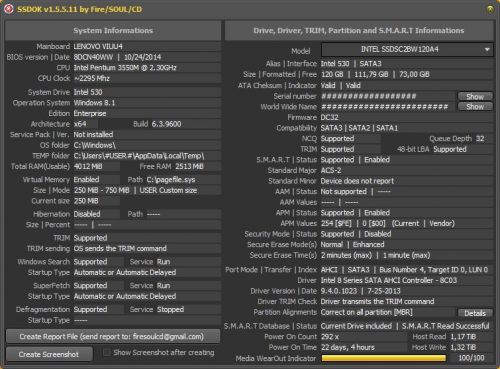The image size is (500, 369).
Task: Select 'Device does not report' text
Action: tap(357, 181)
